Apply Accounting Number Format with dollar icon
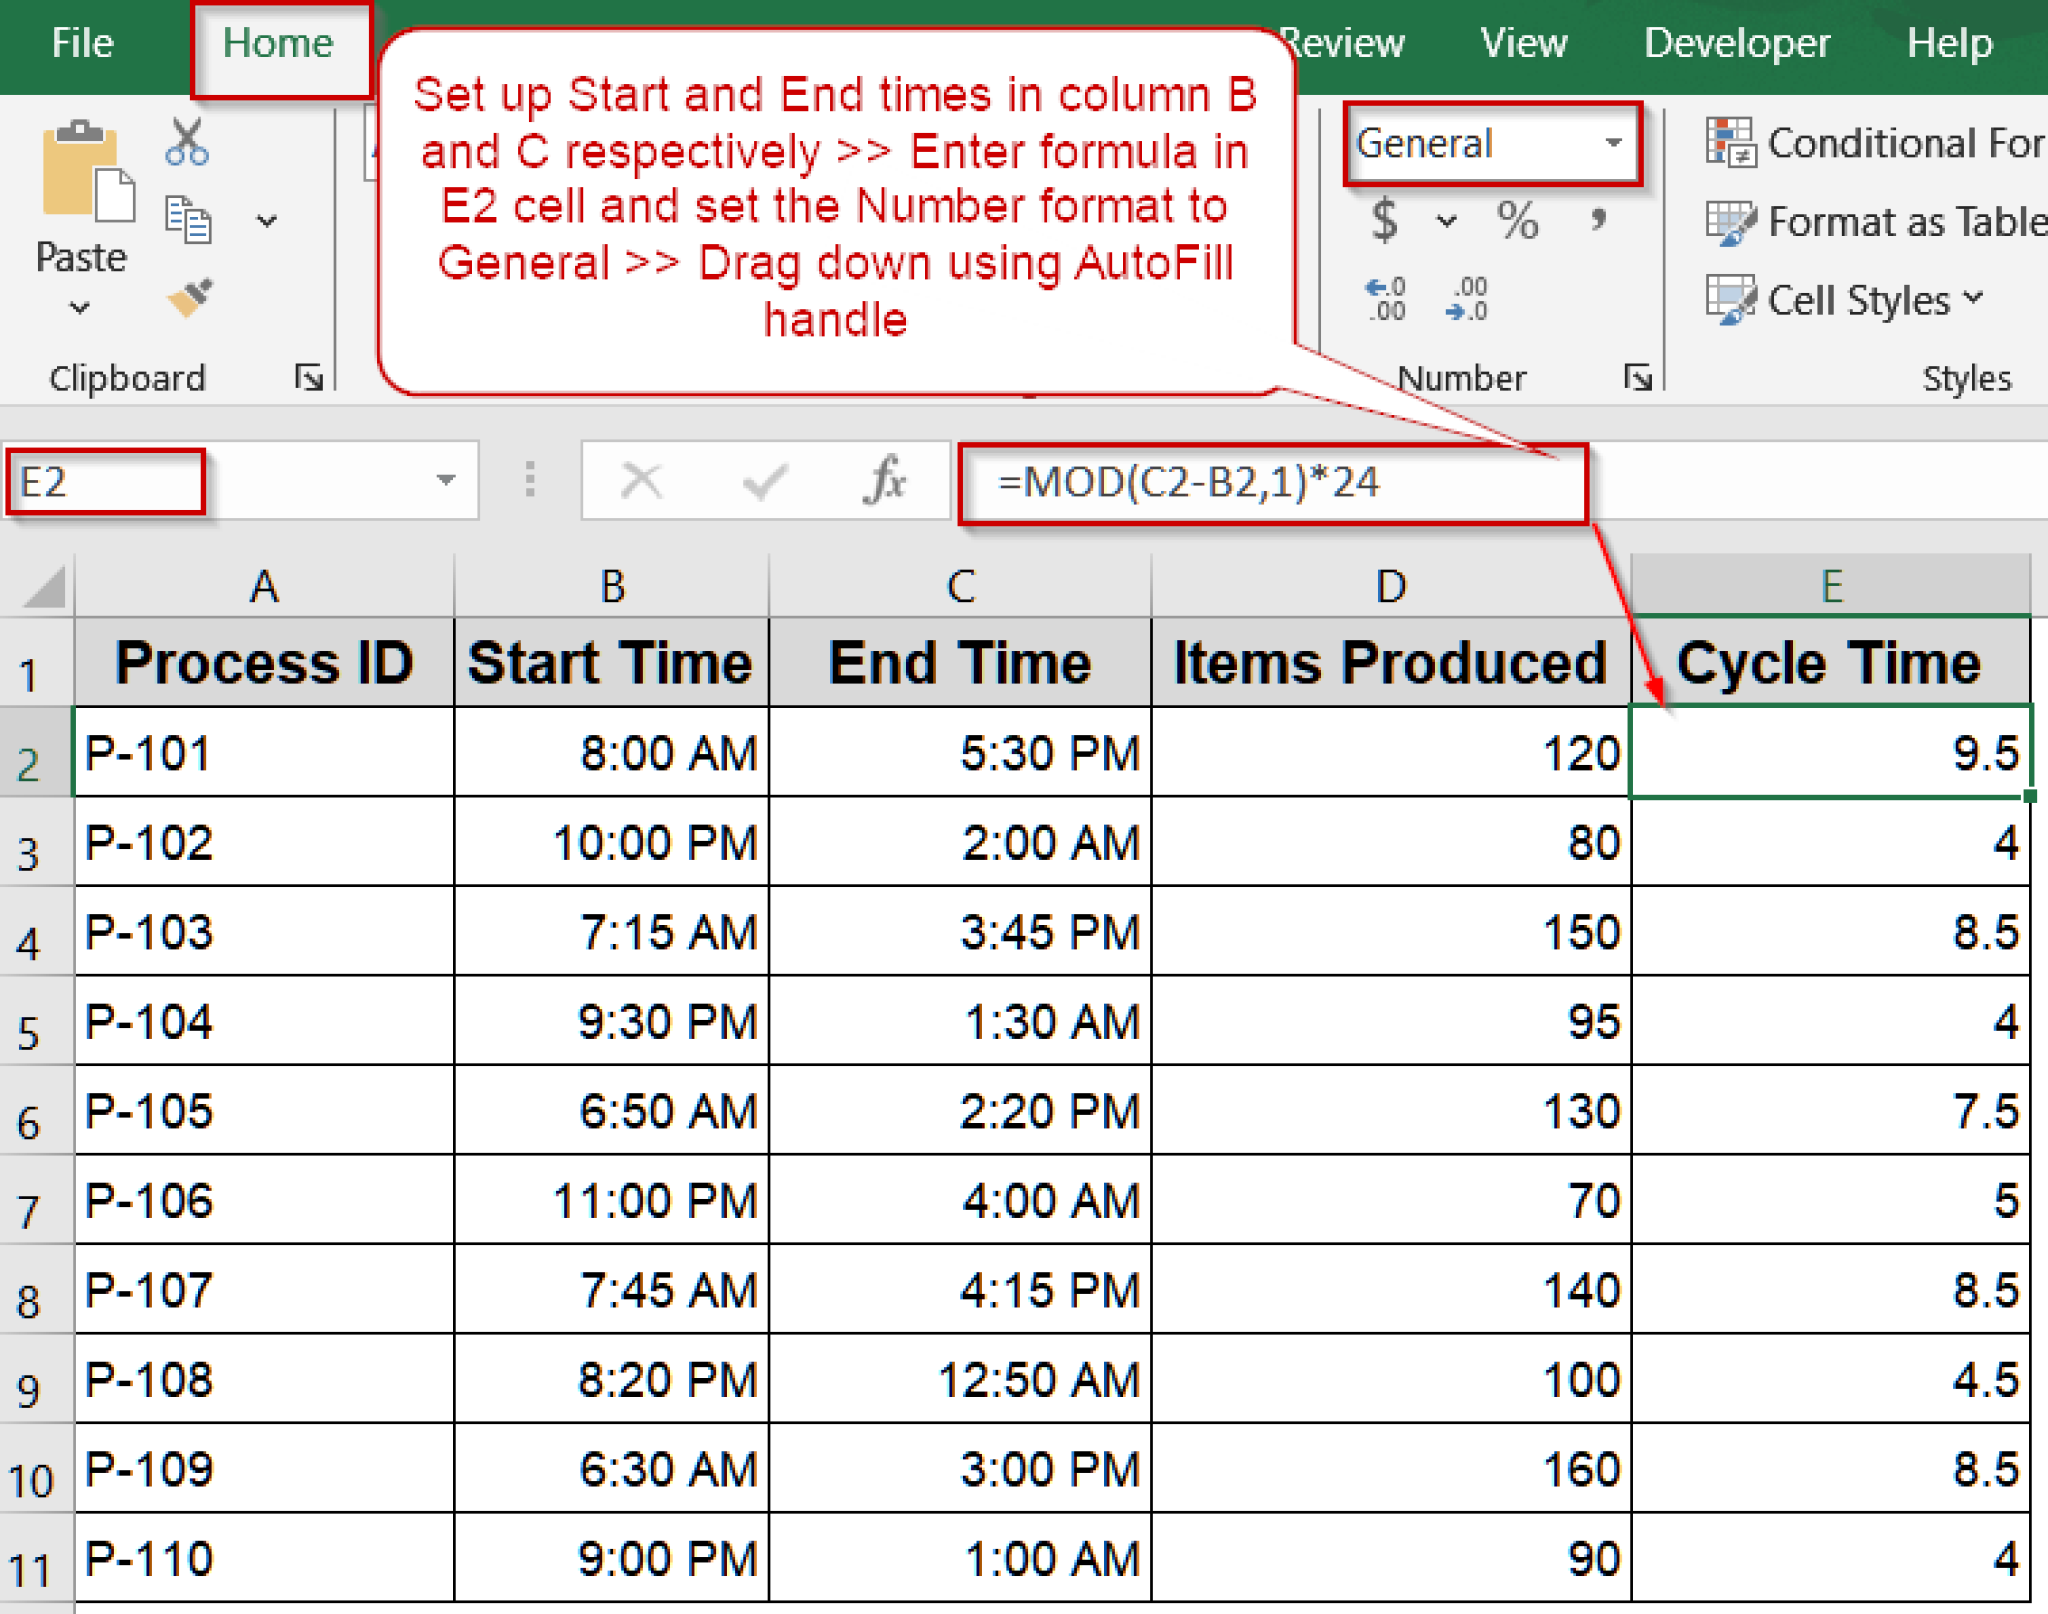2048x1614 pixels. click(1385, 218)
